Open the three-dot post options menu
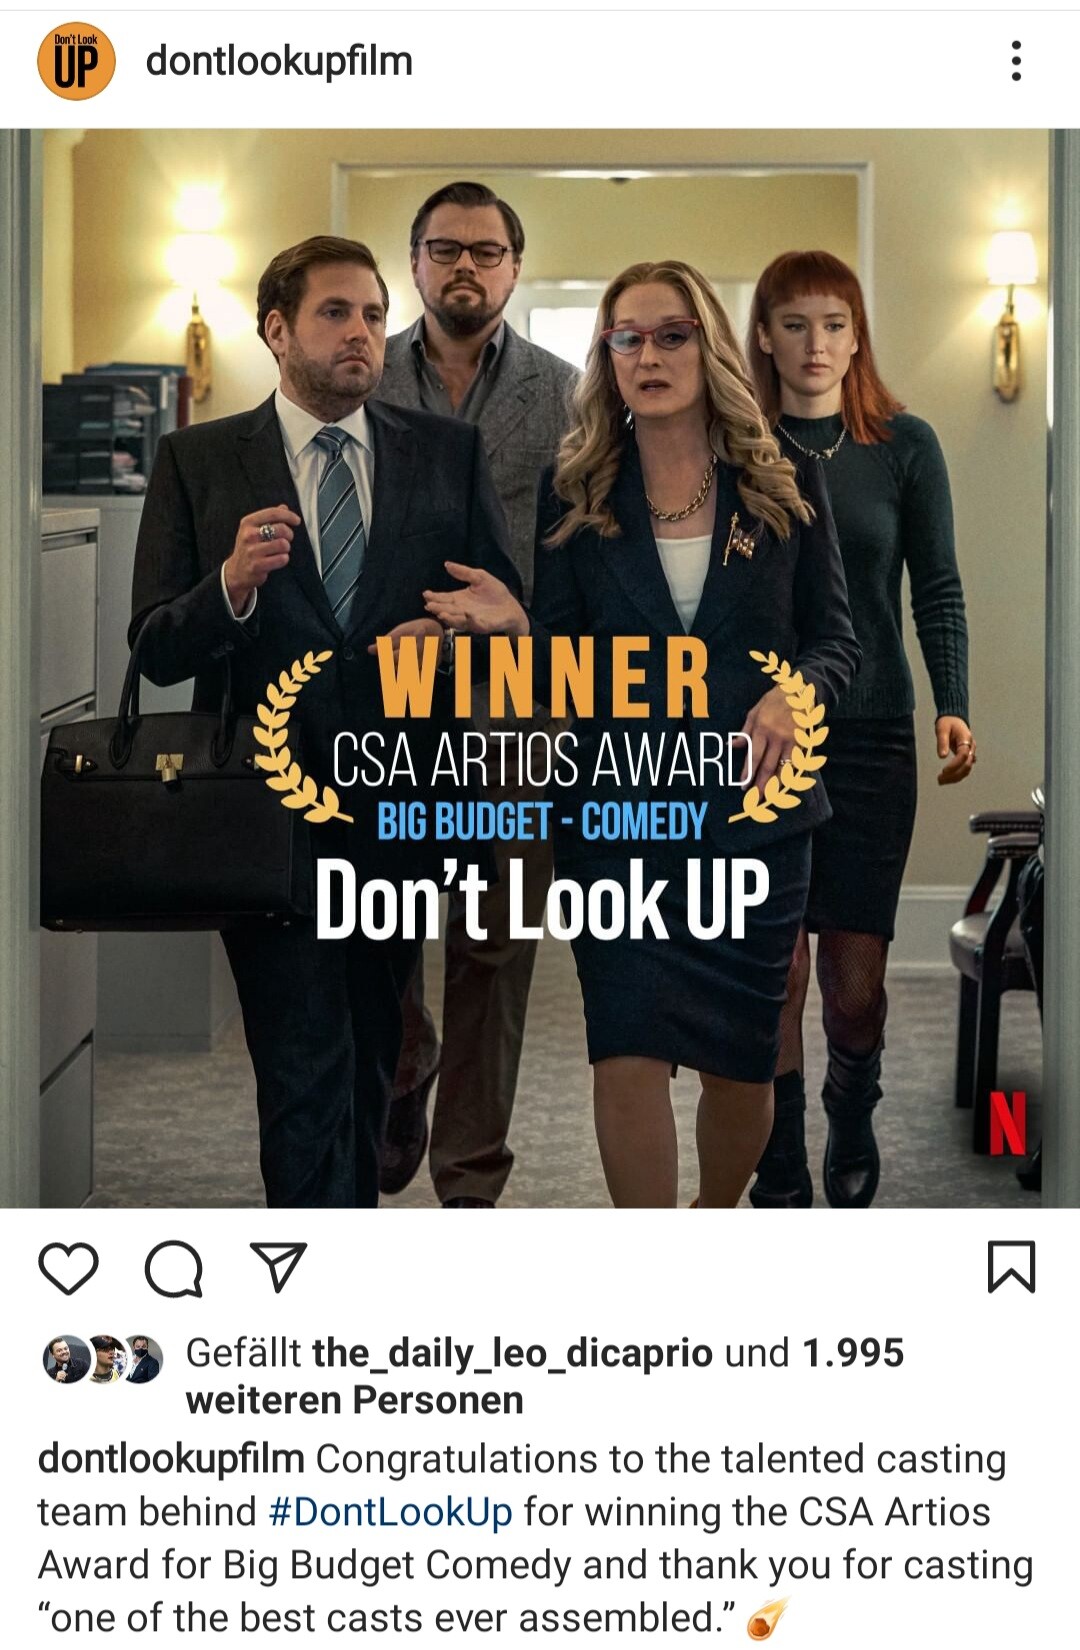1080x1650 pixels. pos(1016,61)
